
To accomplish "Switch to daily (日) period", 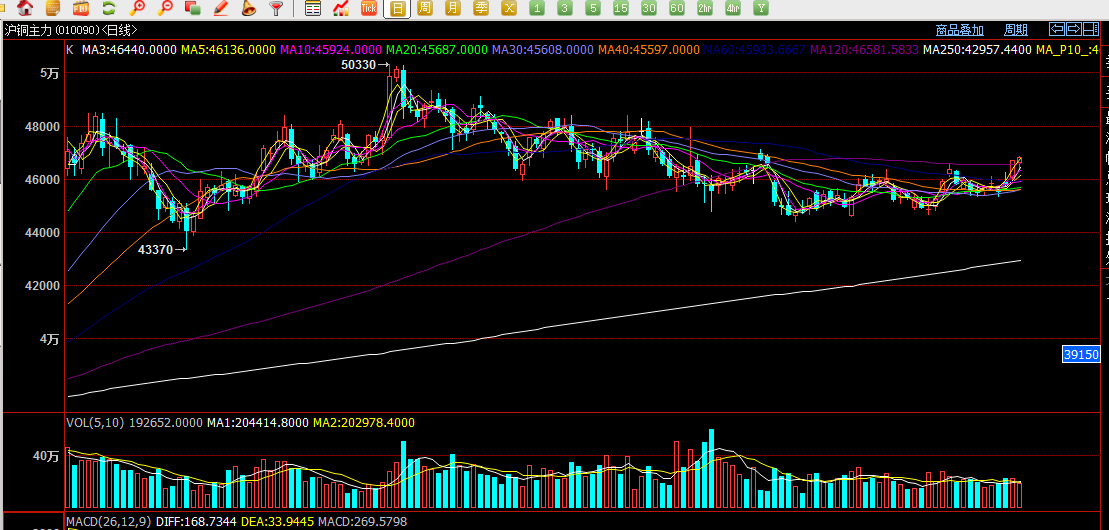I will pos(398,8).
